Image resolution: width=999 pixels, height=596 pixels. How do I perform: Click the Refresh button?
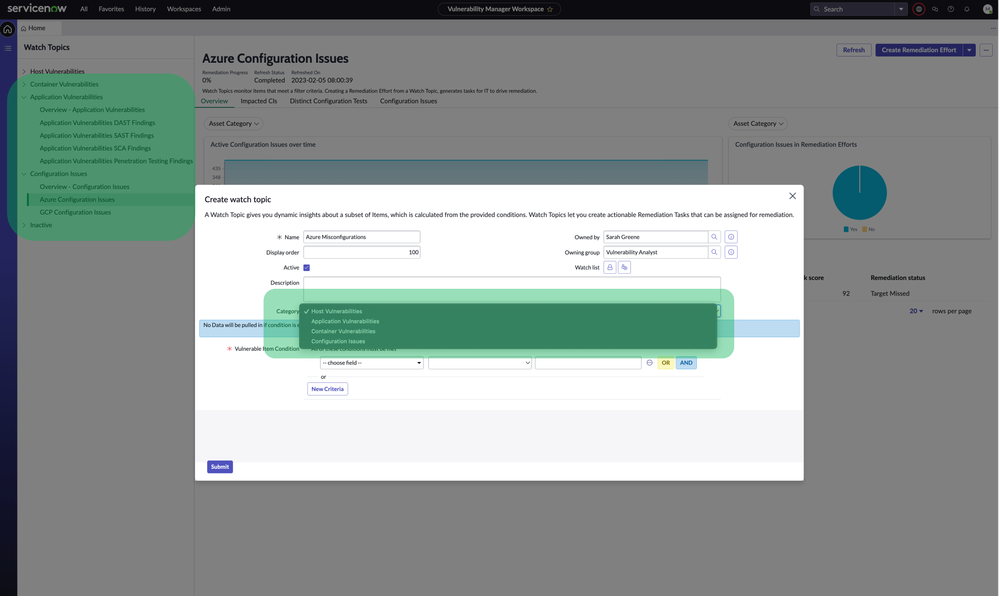854,50
